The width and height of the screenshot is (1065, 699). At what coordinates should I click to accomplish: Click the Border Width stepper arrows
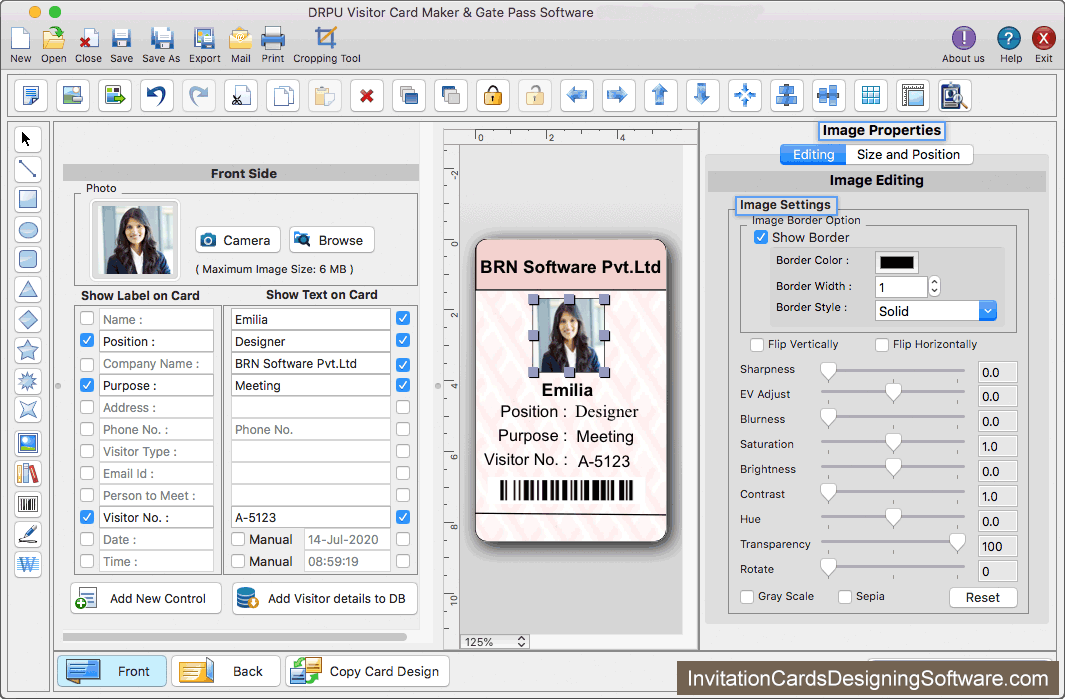click(935, 287)
